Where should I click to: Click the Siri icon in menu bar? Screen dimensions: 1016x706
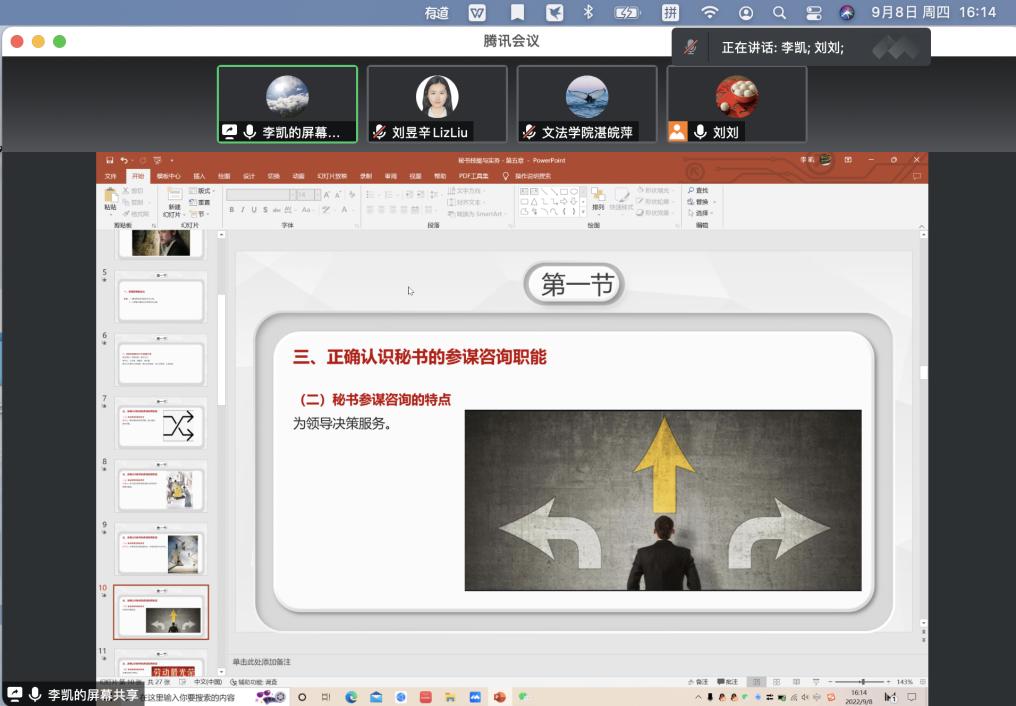[x=847, y=12]
